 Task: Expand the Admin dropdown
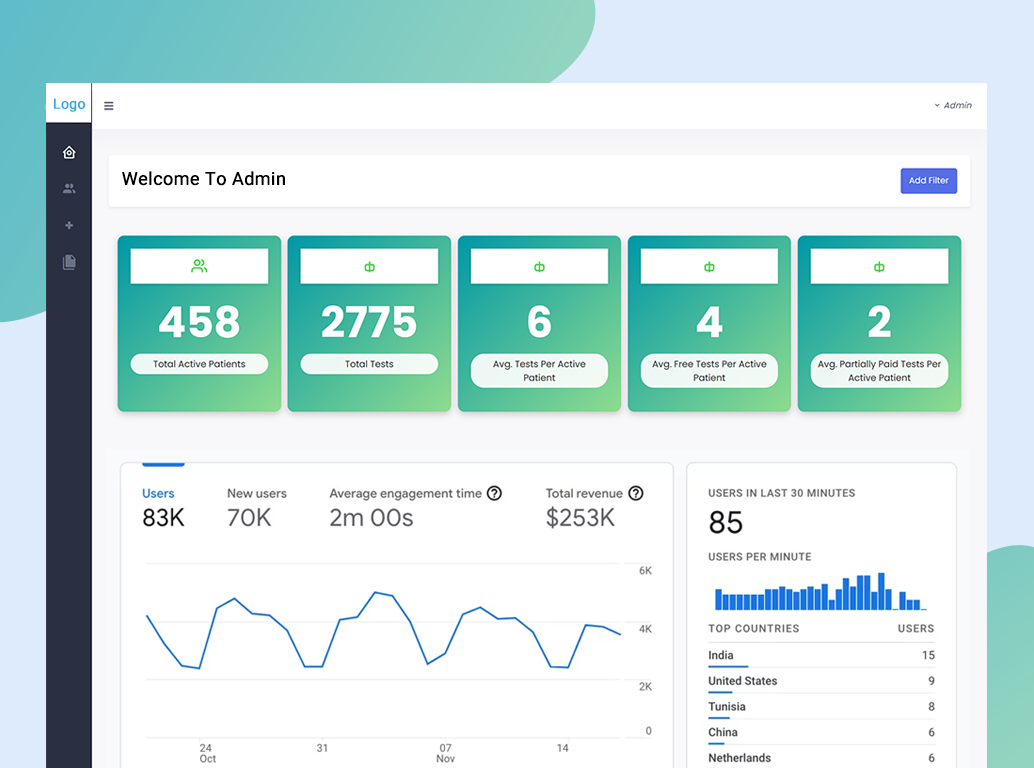tap(953, 105)
